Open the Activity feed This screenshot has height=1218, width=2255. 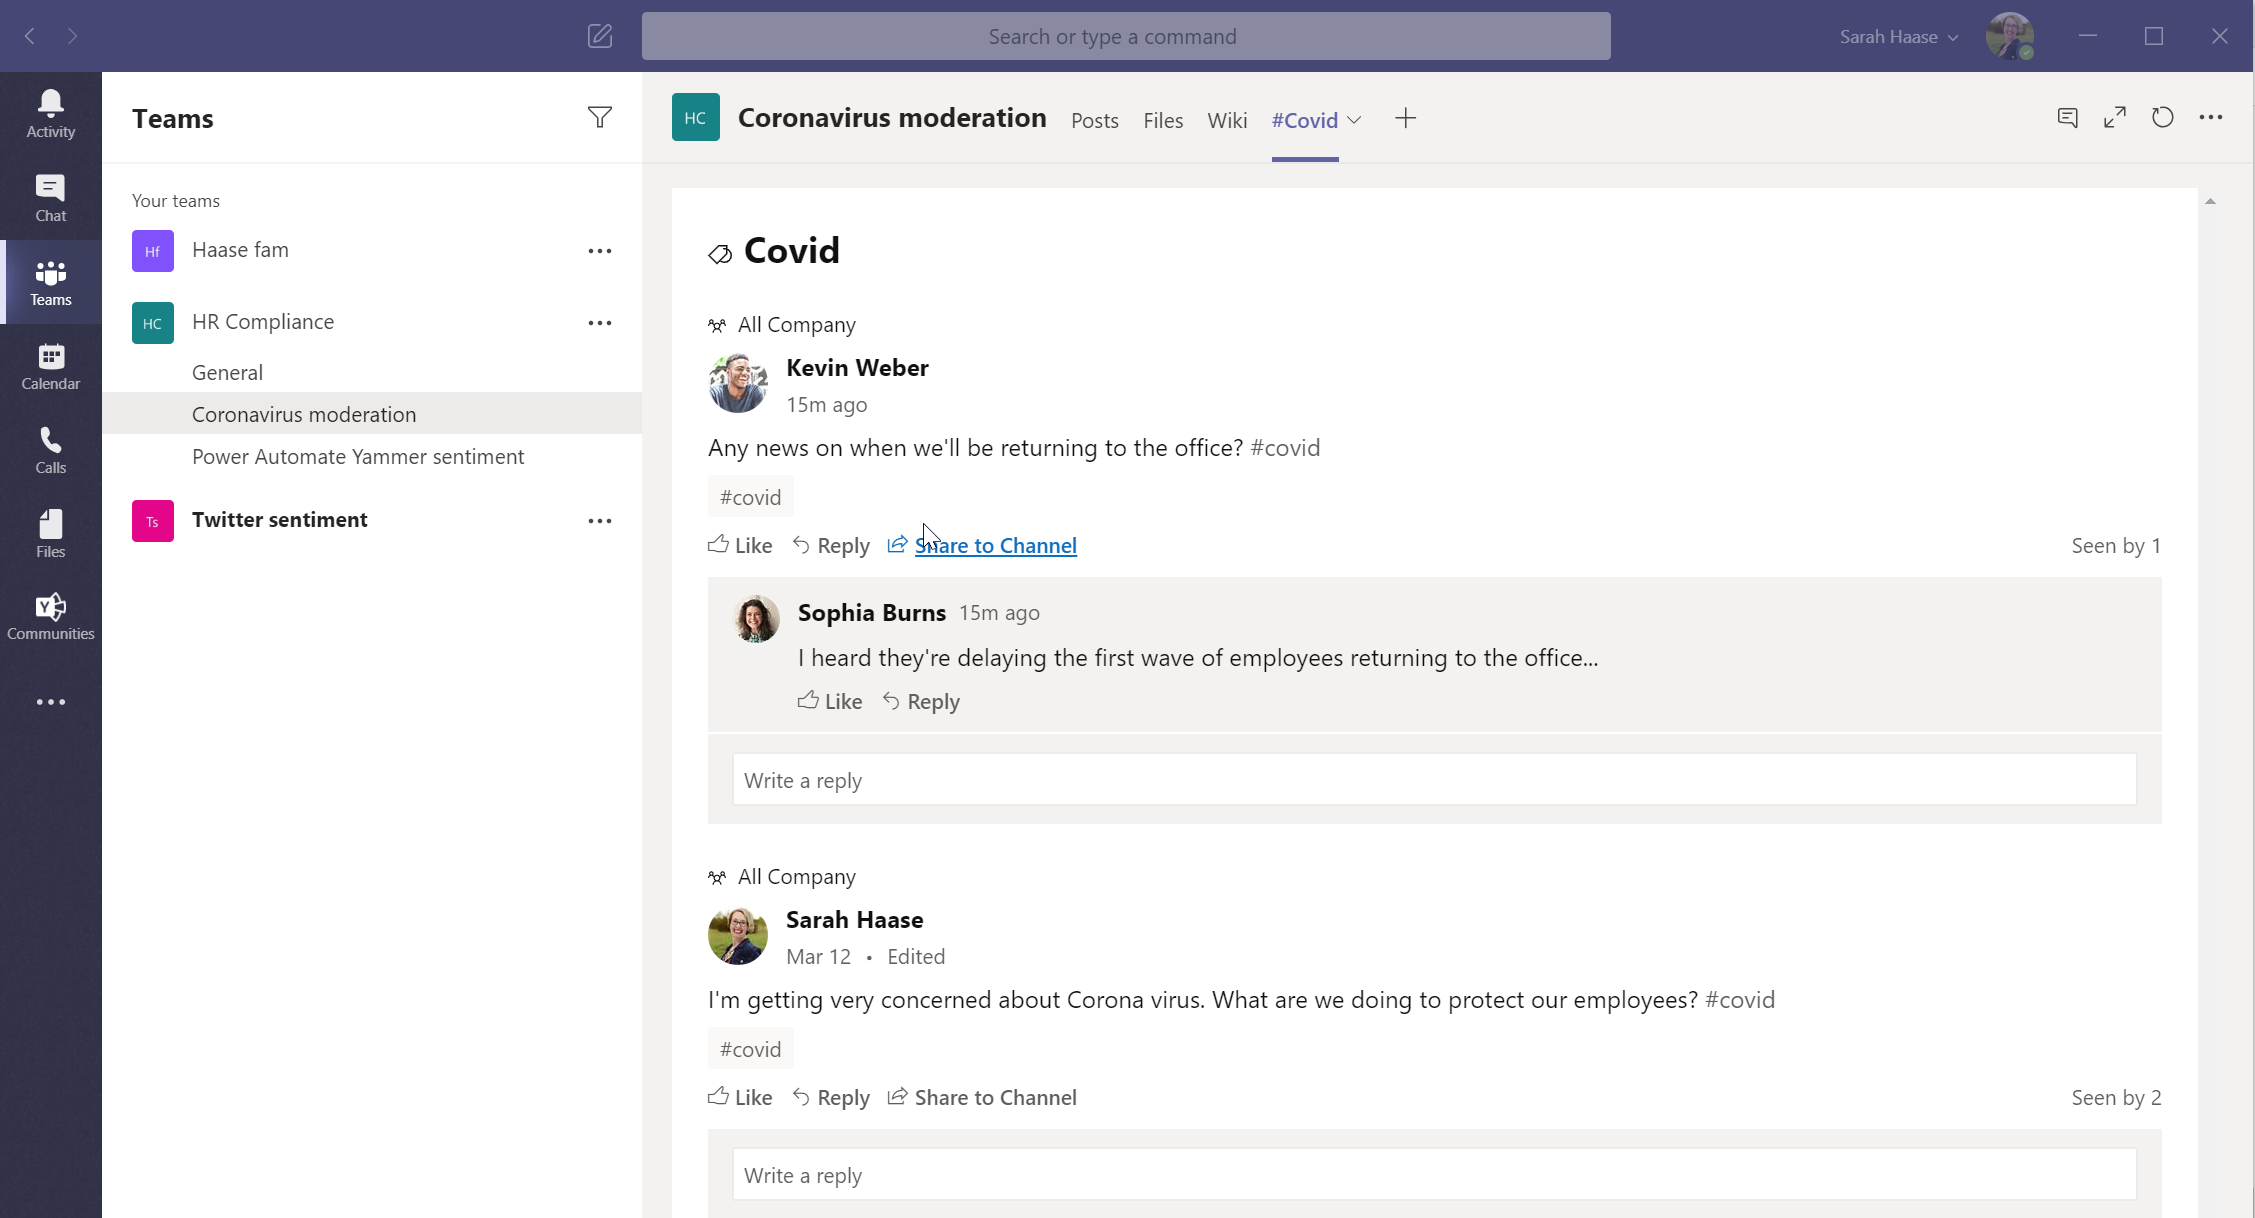coord(50,112)
